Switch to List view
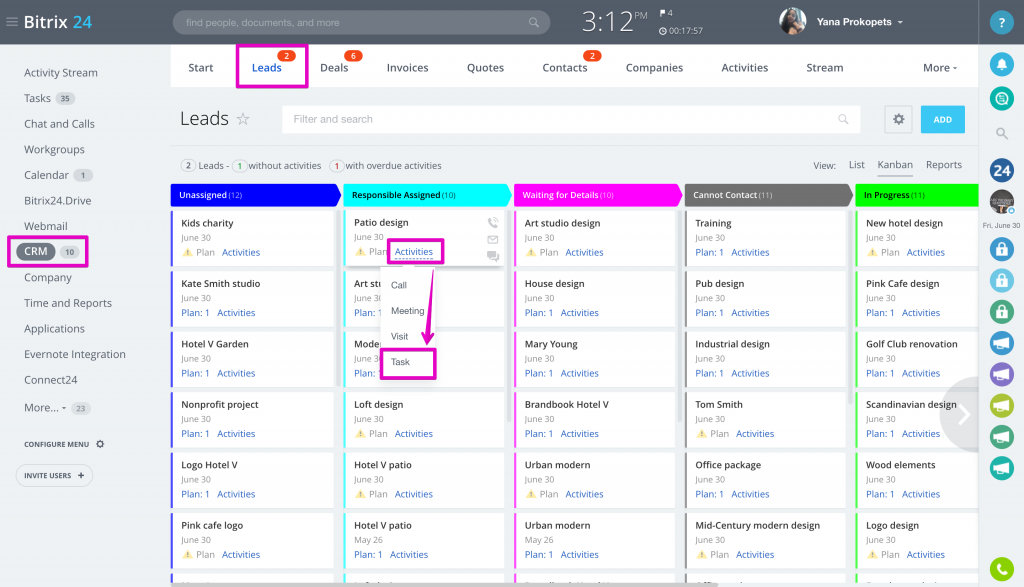The width and height of the screenshot is (1024, 587). click(x=856, y=165)
